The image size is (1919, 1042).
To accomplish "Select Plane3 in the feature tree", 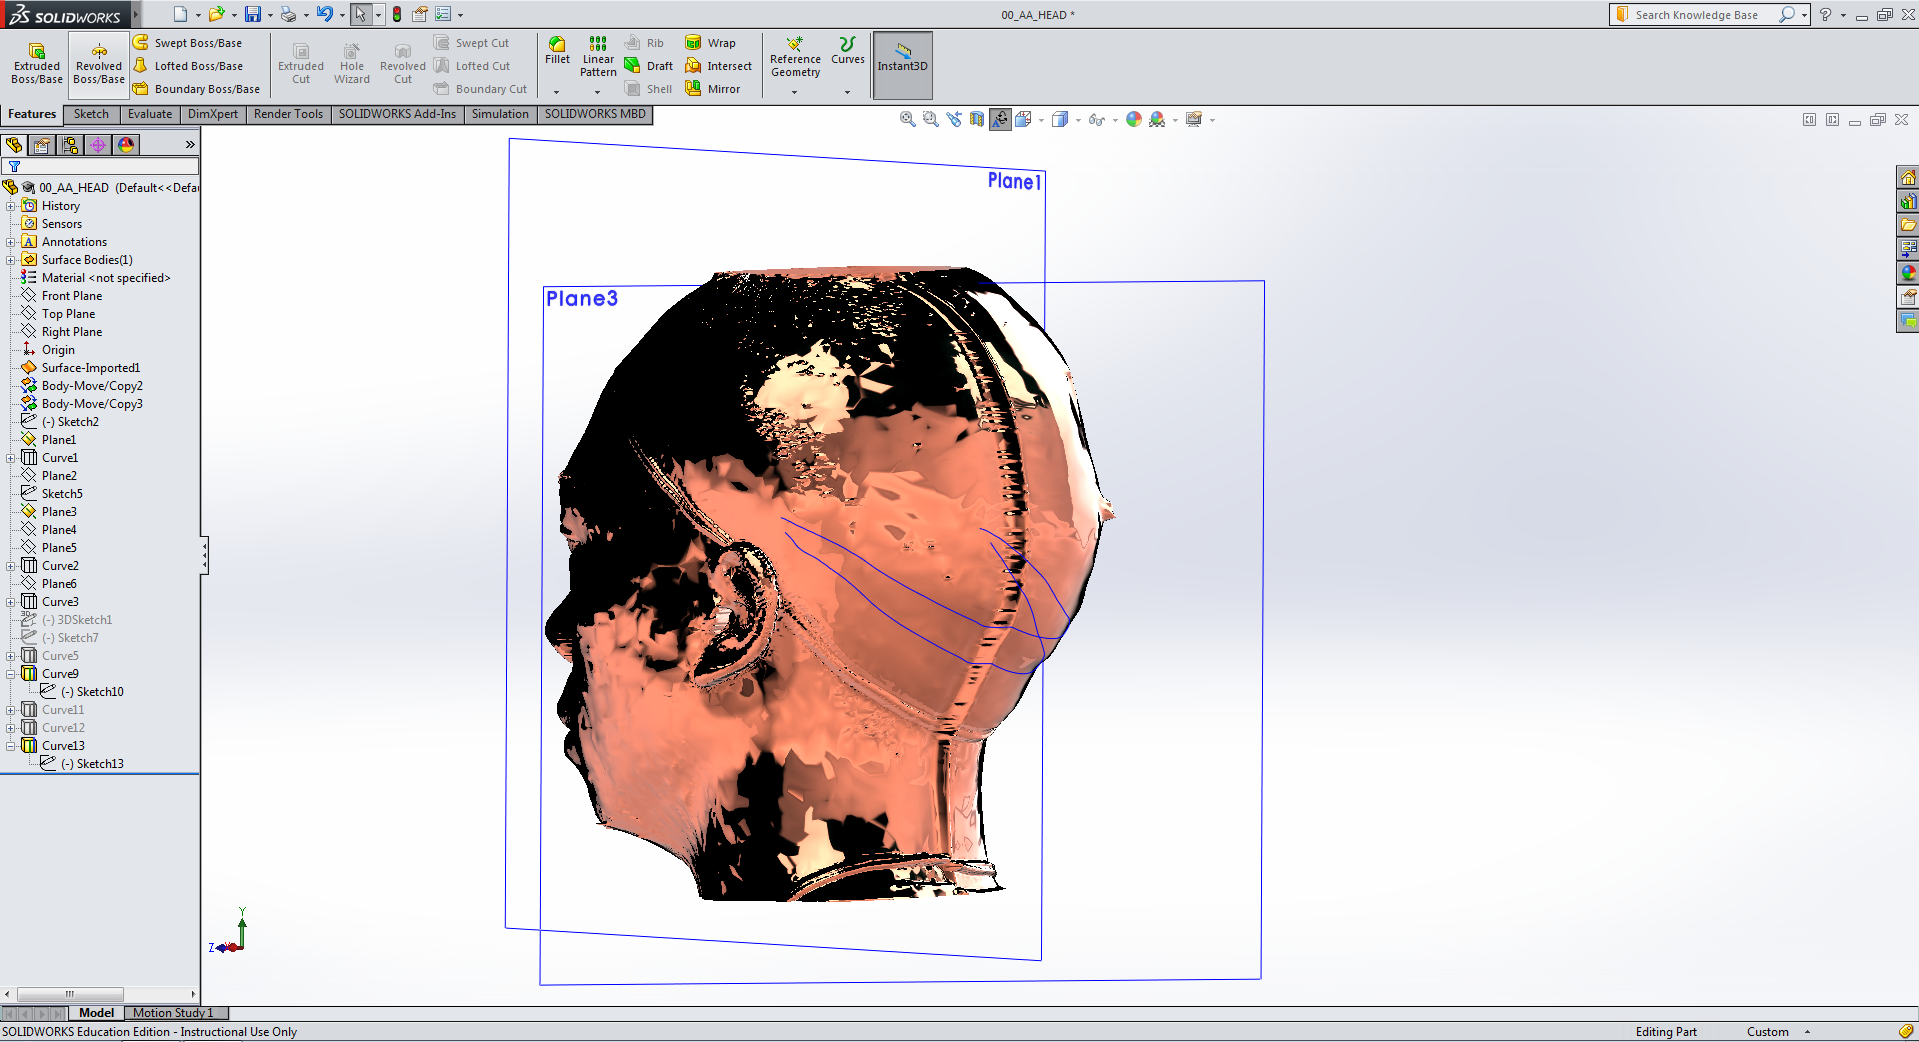I will pyautogui.click(x=59, y=512).
